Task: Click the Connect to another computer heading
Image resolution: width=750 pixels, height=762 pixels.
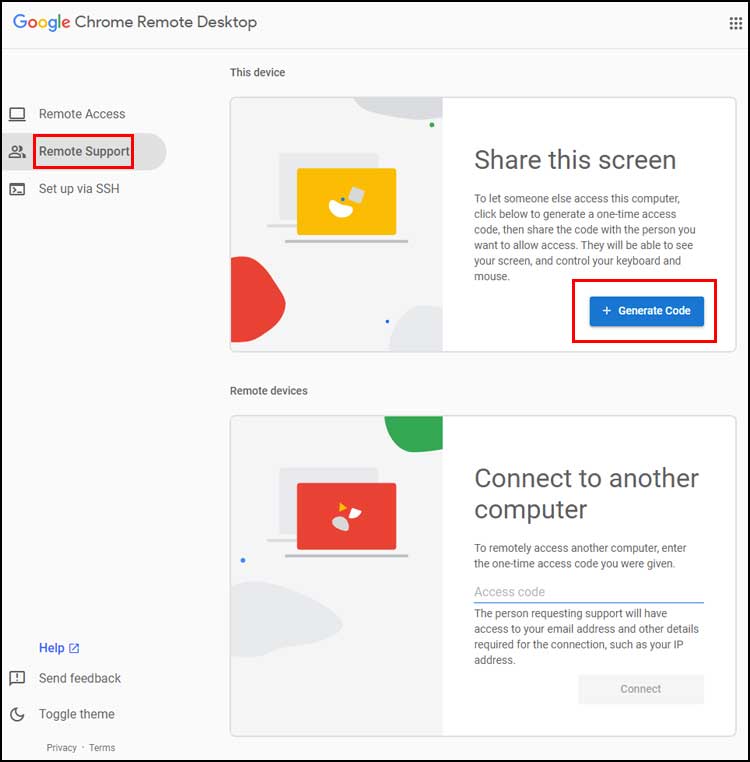Action: [x=586, y=494]
